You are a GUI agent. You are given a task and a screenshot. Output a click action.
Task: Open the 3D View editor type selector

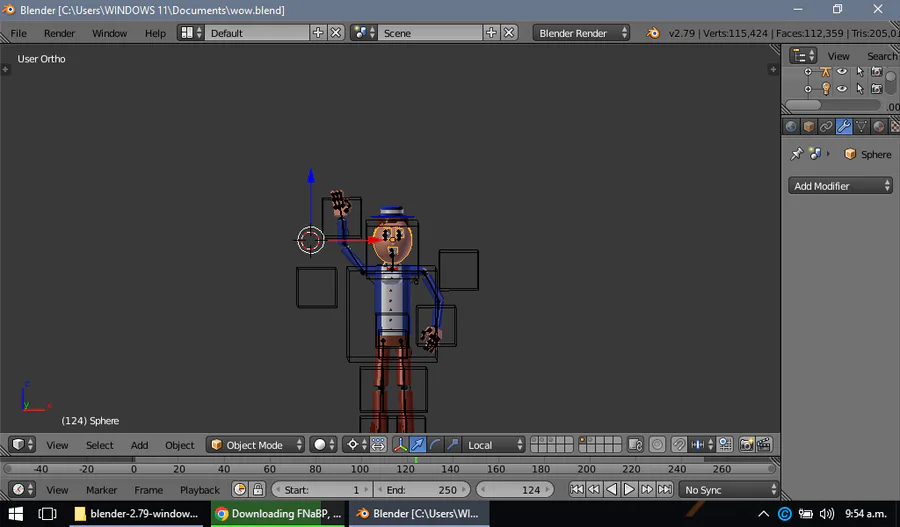point(22,444)
